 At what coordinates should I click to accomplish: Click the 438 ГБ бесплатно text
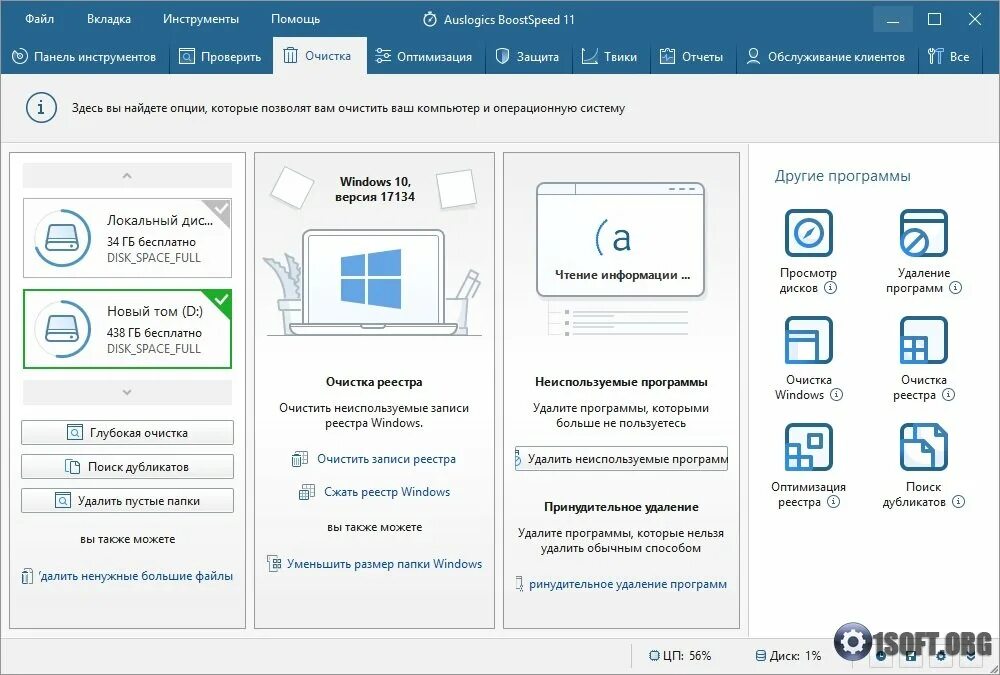(154, 333)
